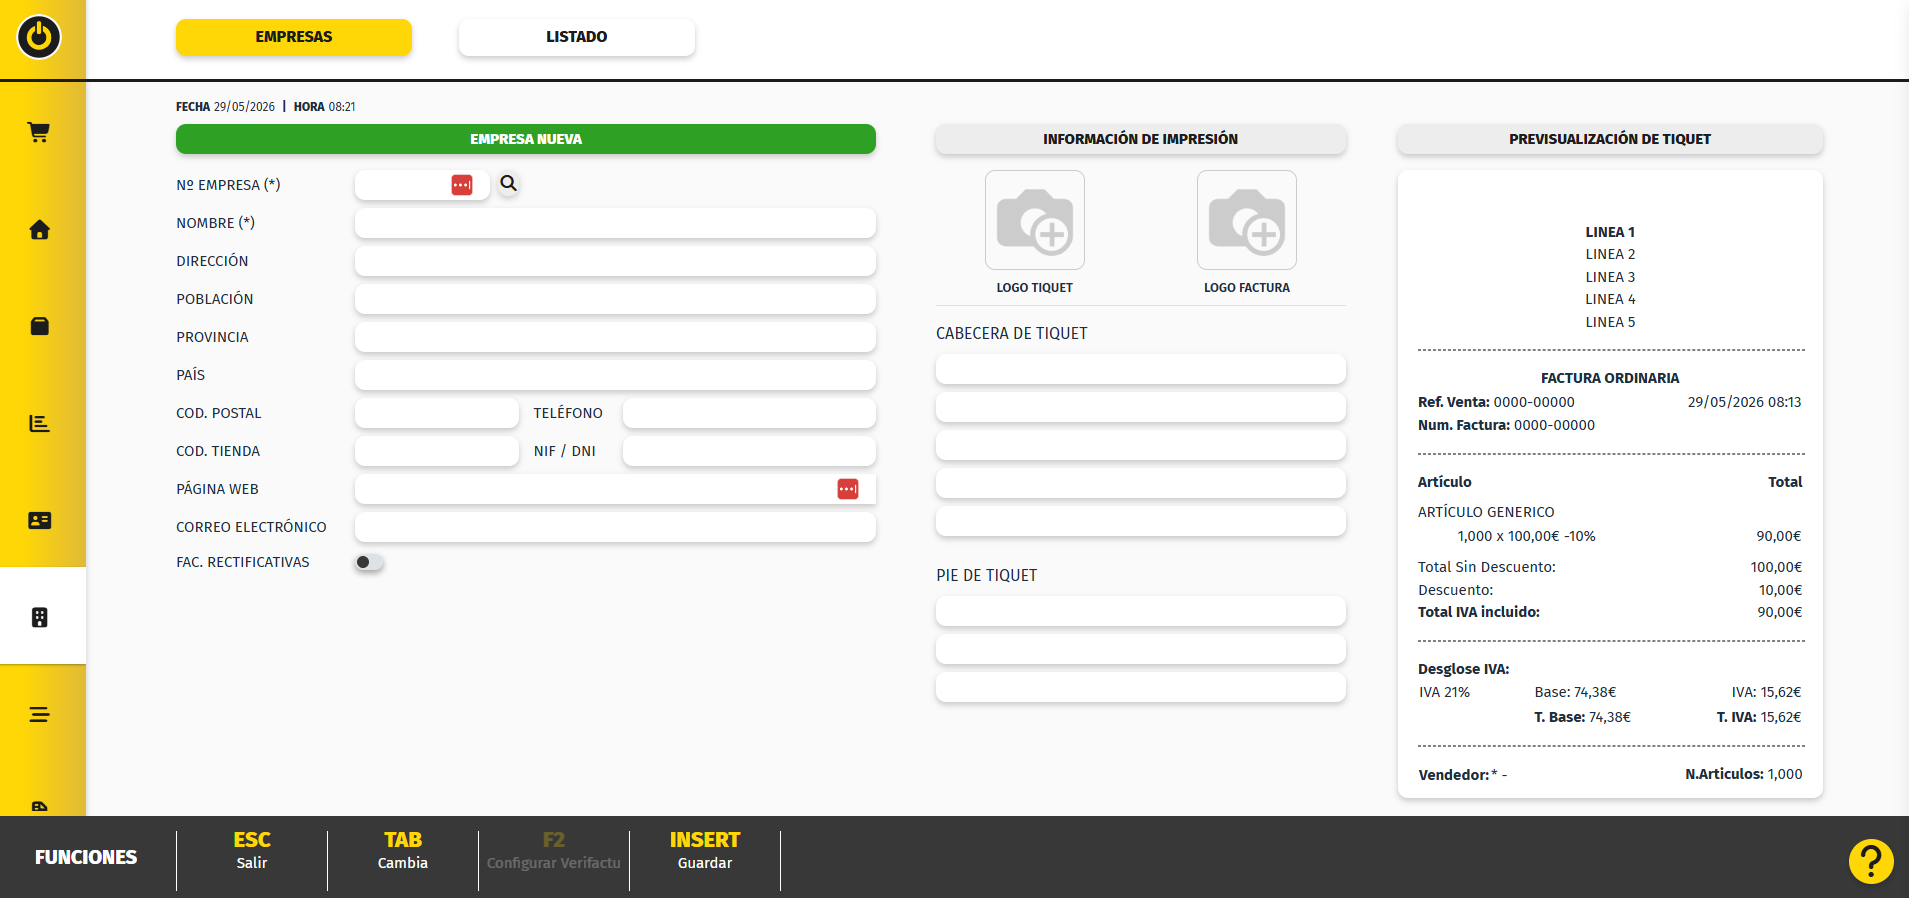The height and width of the screenshot is (898, 1909).
Task: Toggle the Fac. Rectificativas switch
Action: tap(369, 562)
